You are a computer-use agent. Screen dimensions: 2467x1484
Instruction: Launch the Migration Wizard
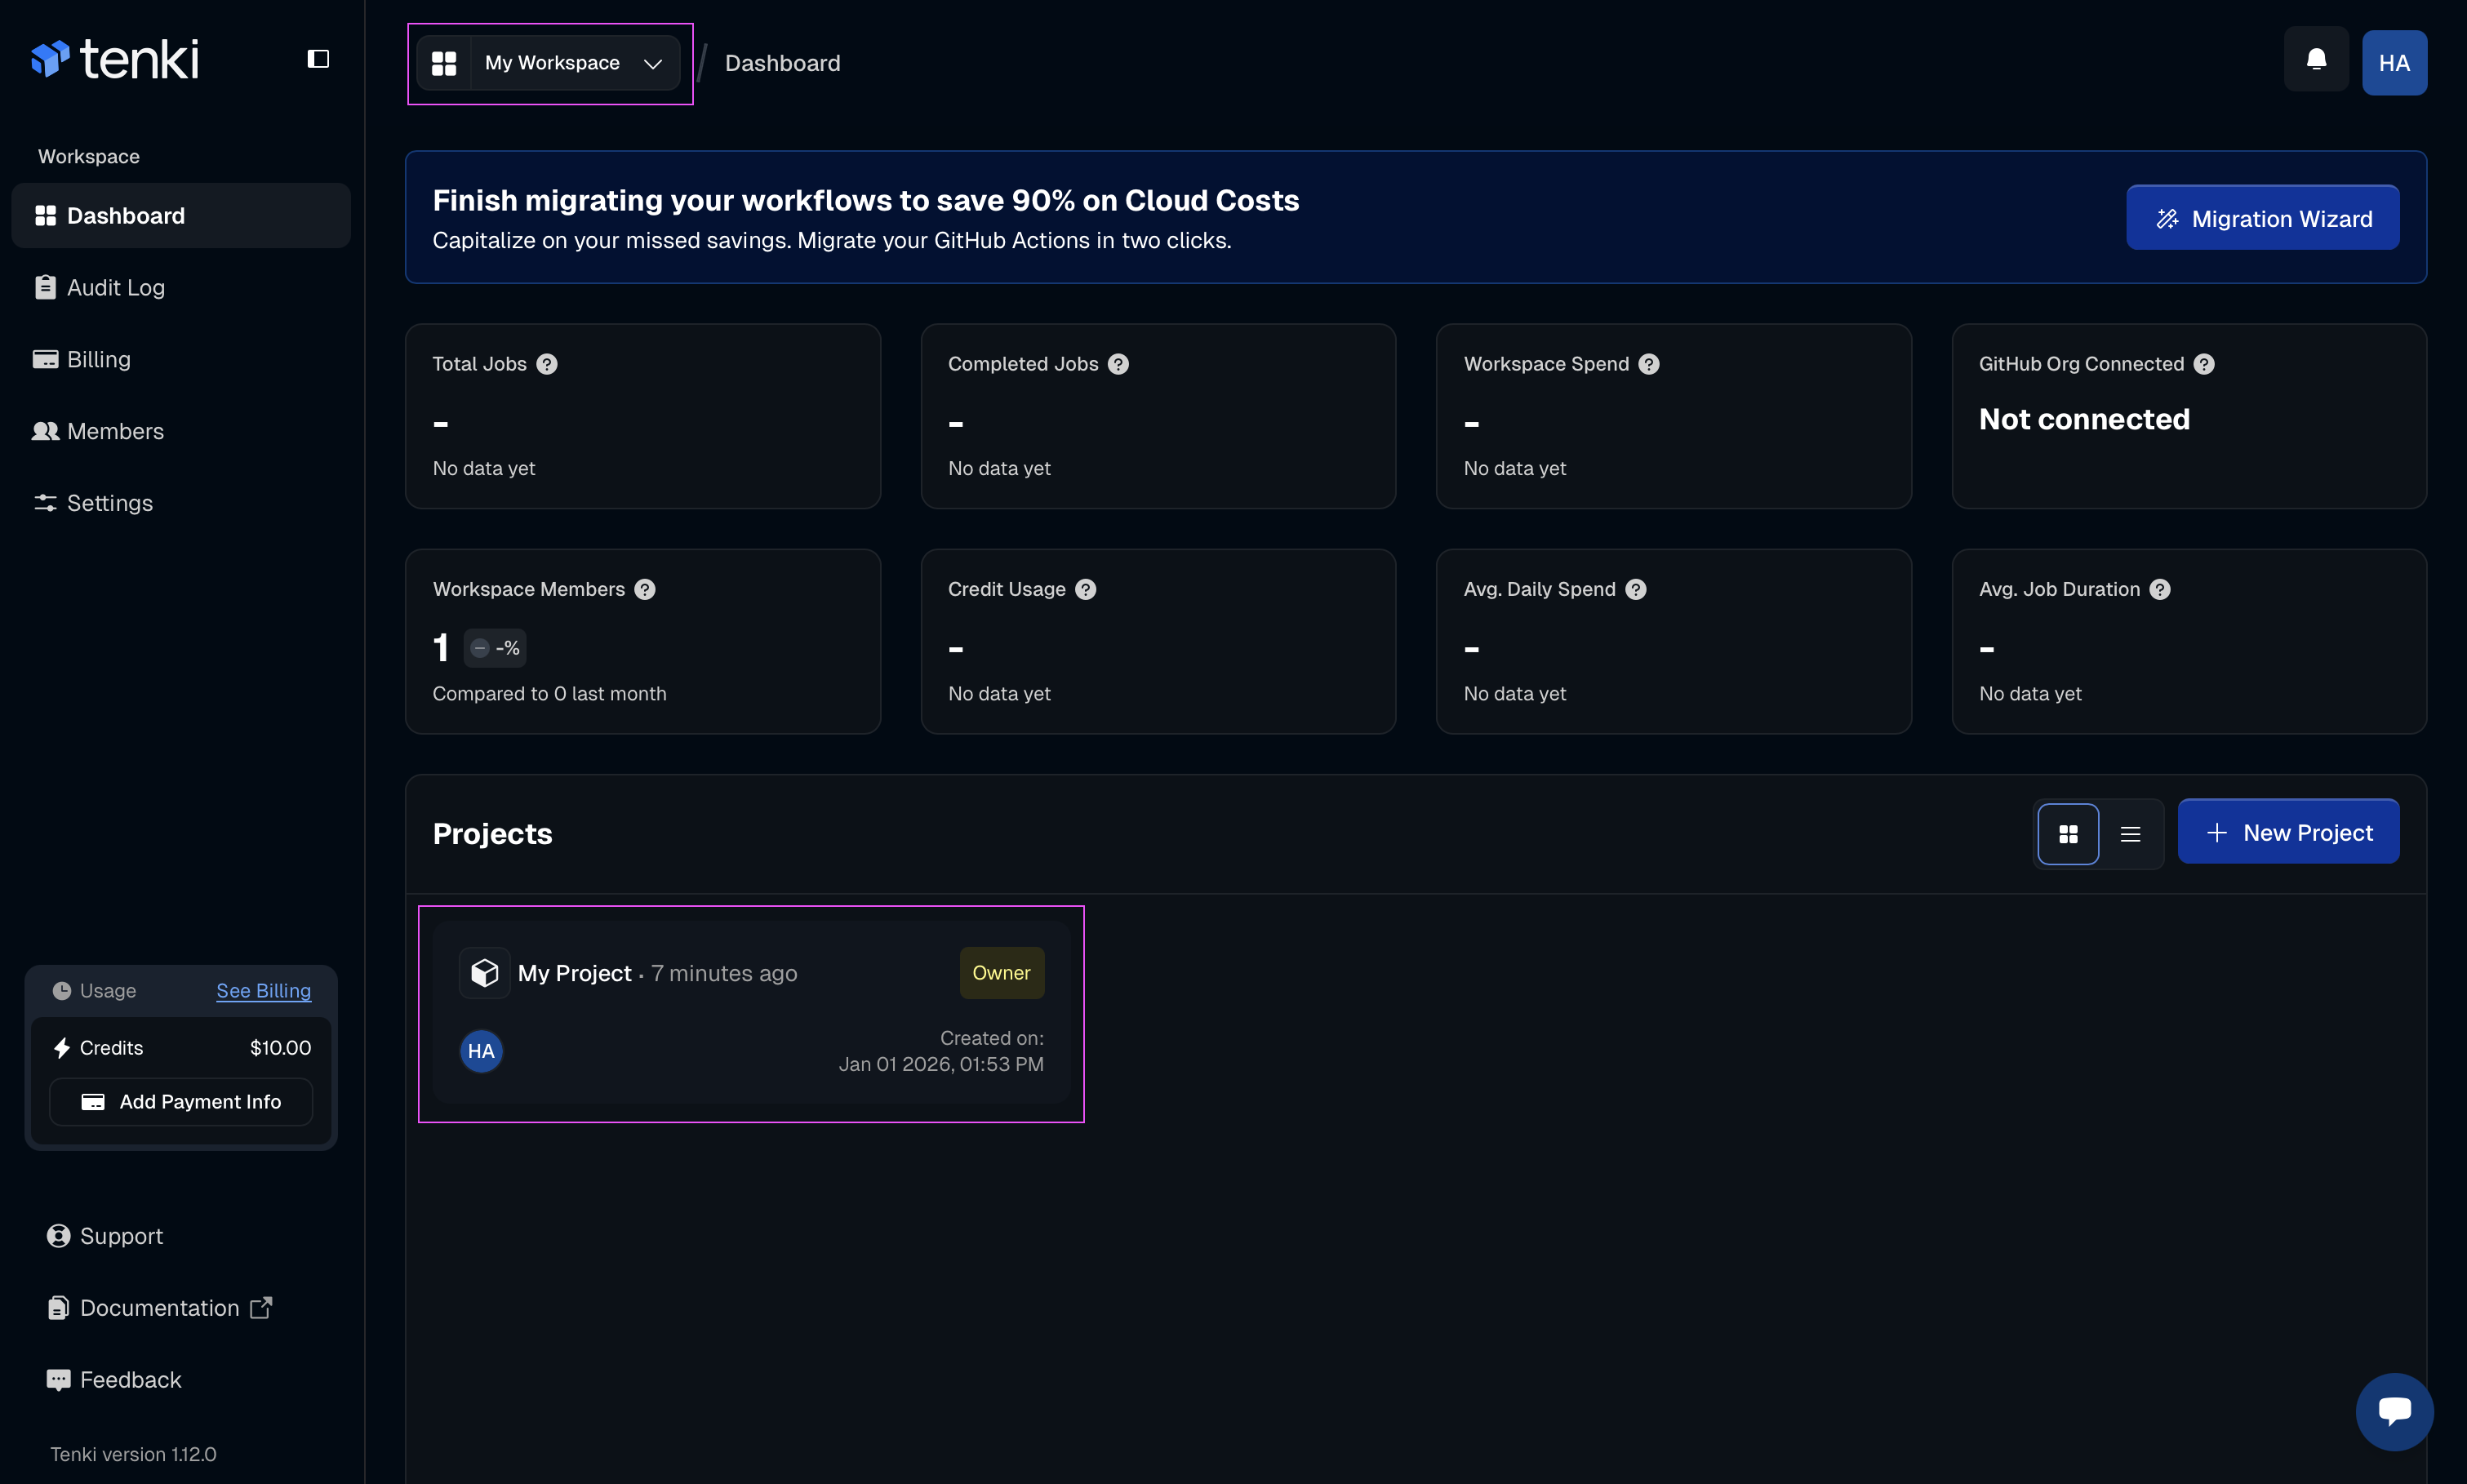2263,217
